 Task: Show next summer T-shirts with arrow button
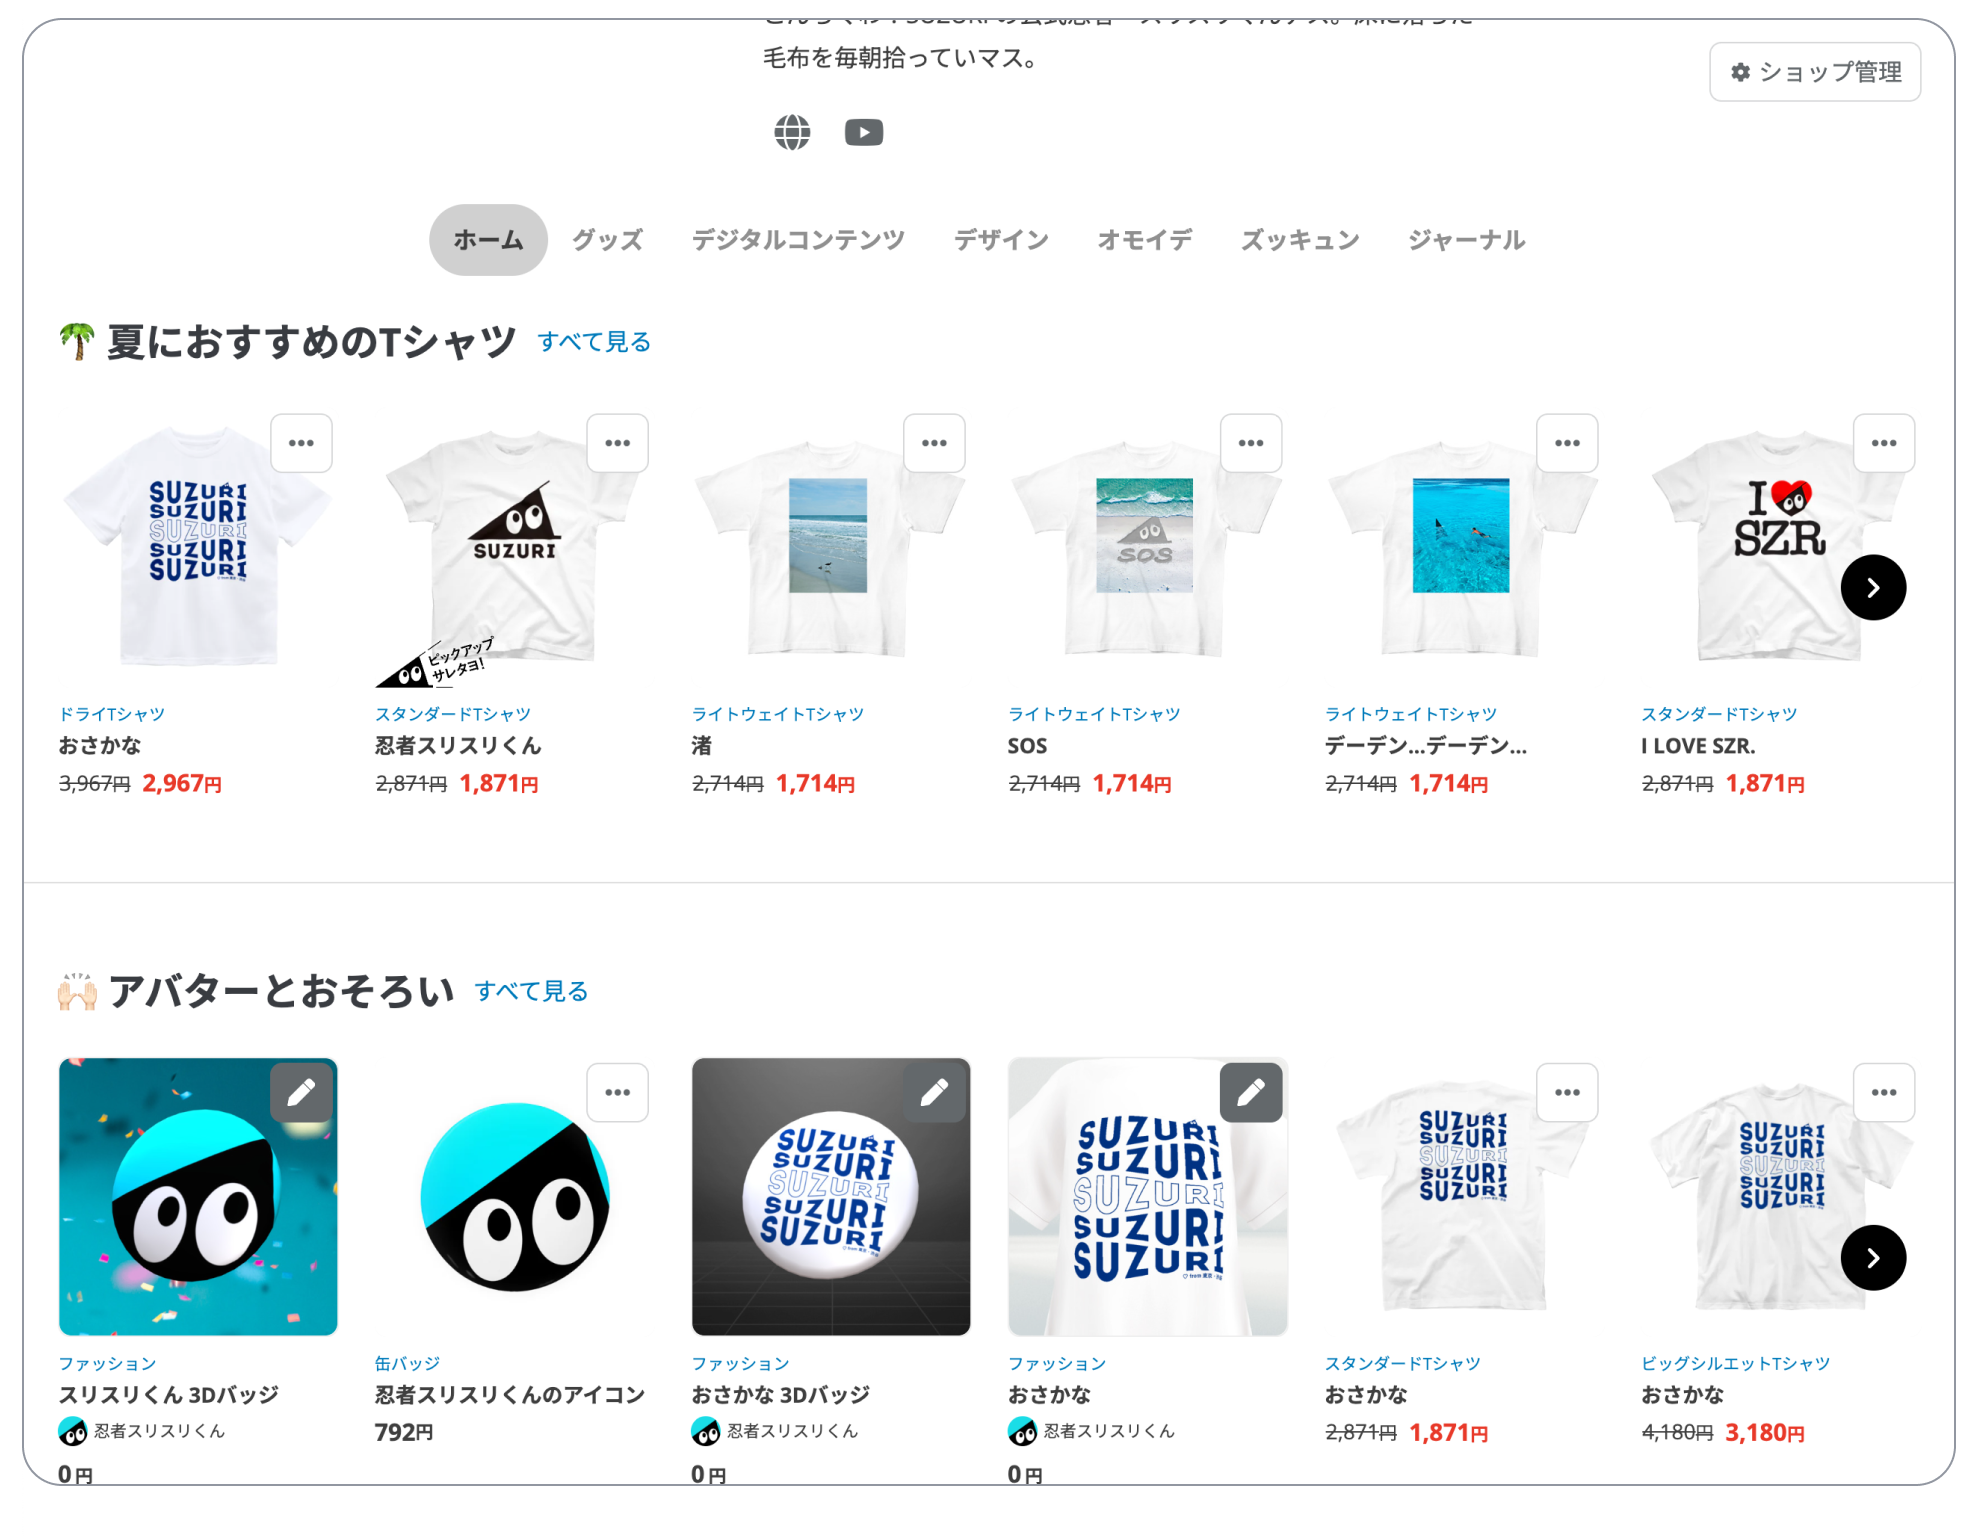pyautogui.click(x=1873, y=588)
